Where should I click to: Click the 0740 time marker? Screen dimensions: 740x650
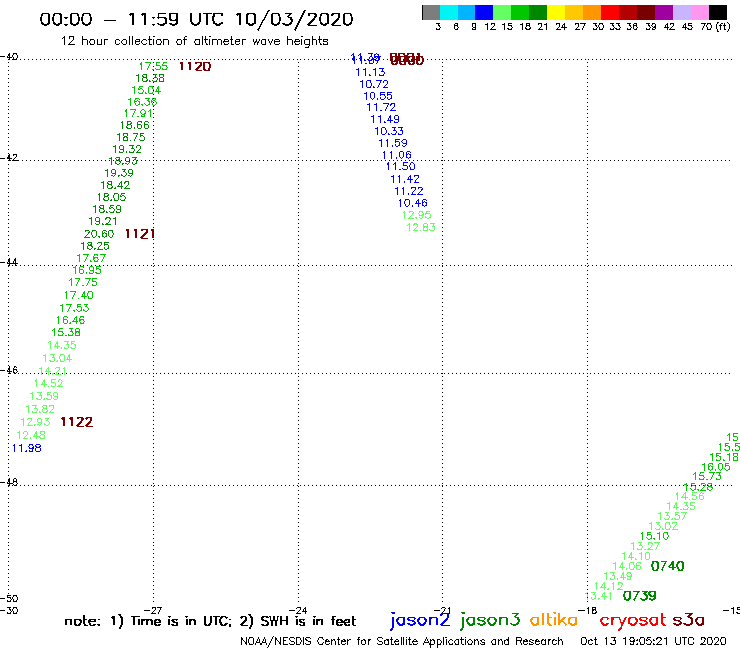point(667,566)
